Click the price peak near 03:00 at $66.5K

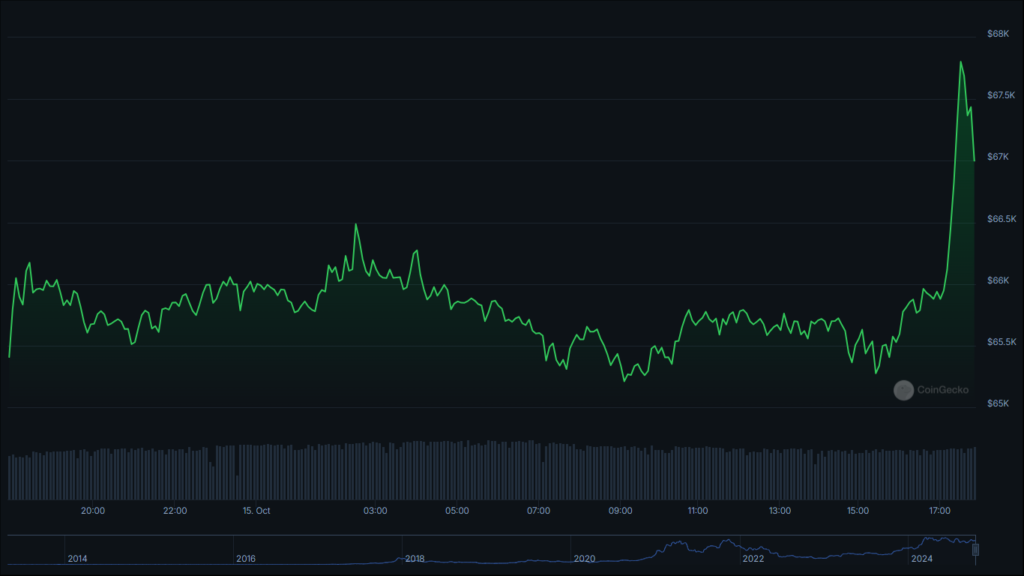click(356, 225)
